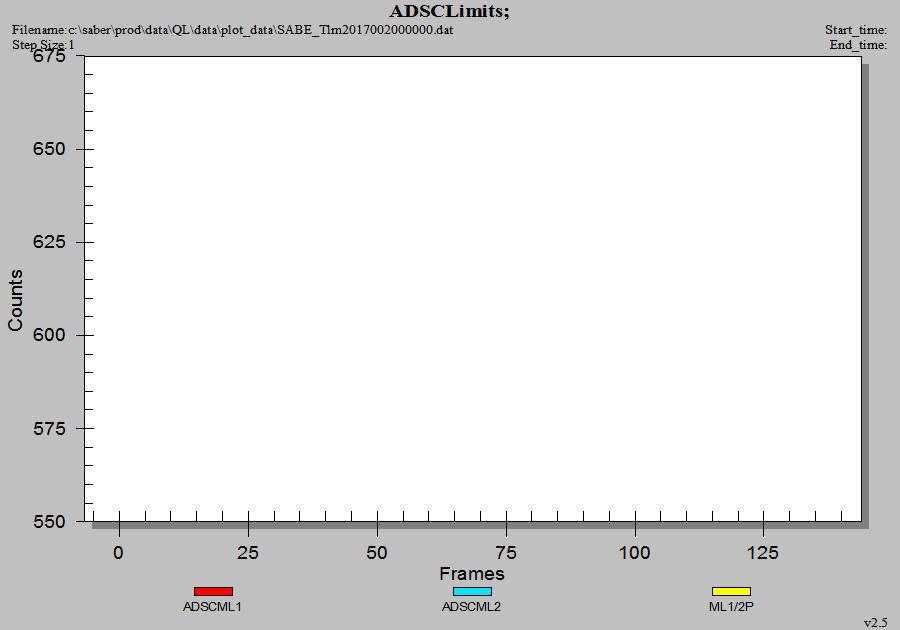This screenshot has width=900, height=630.
Task: Click the v2.5 version label
Action: pyautogui.click(x=875, y=623)
